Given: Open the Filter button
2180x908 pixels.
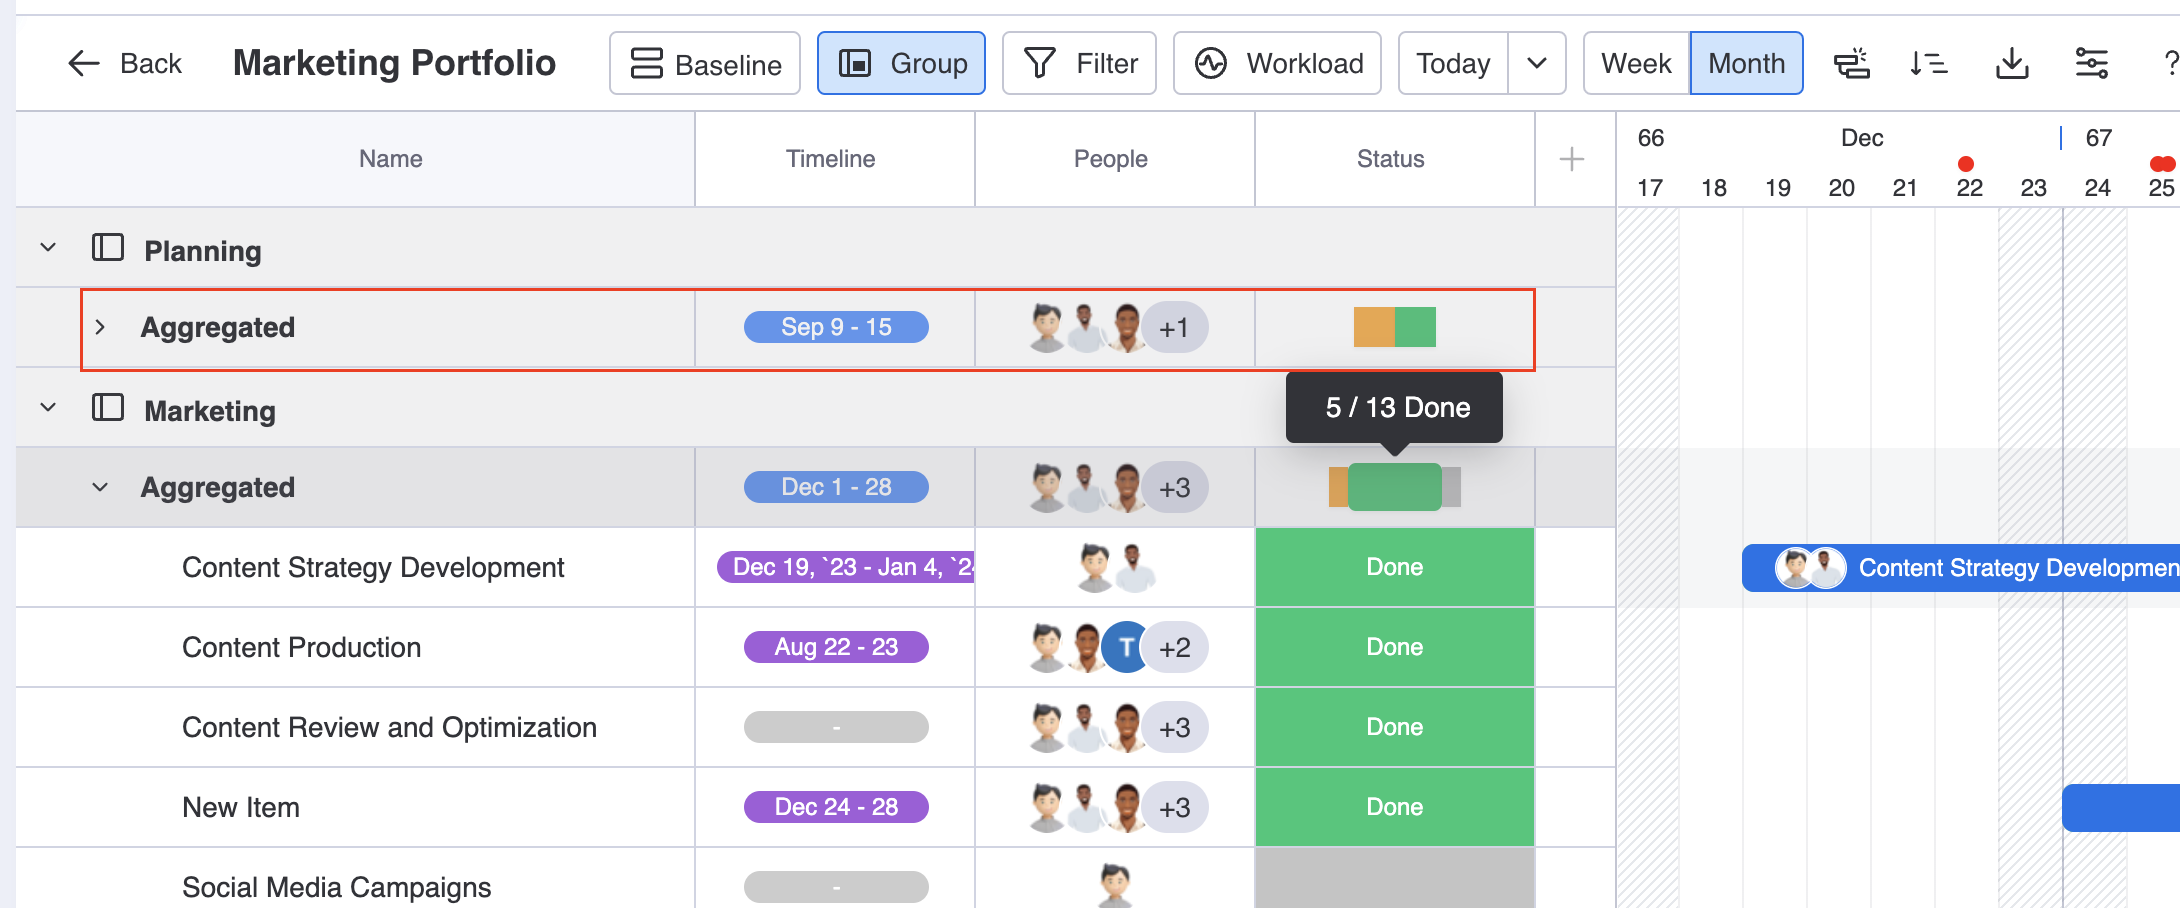Looking at the screenshot, I should [1079, 64].
